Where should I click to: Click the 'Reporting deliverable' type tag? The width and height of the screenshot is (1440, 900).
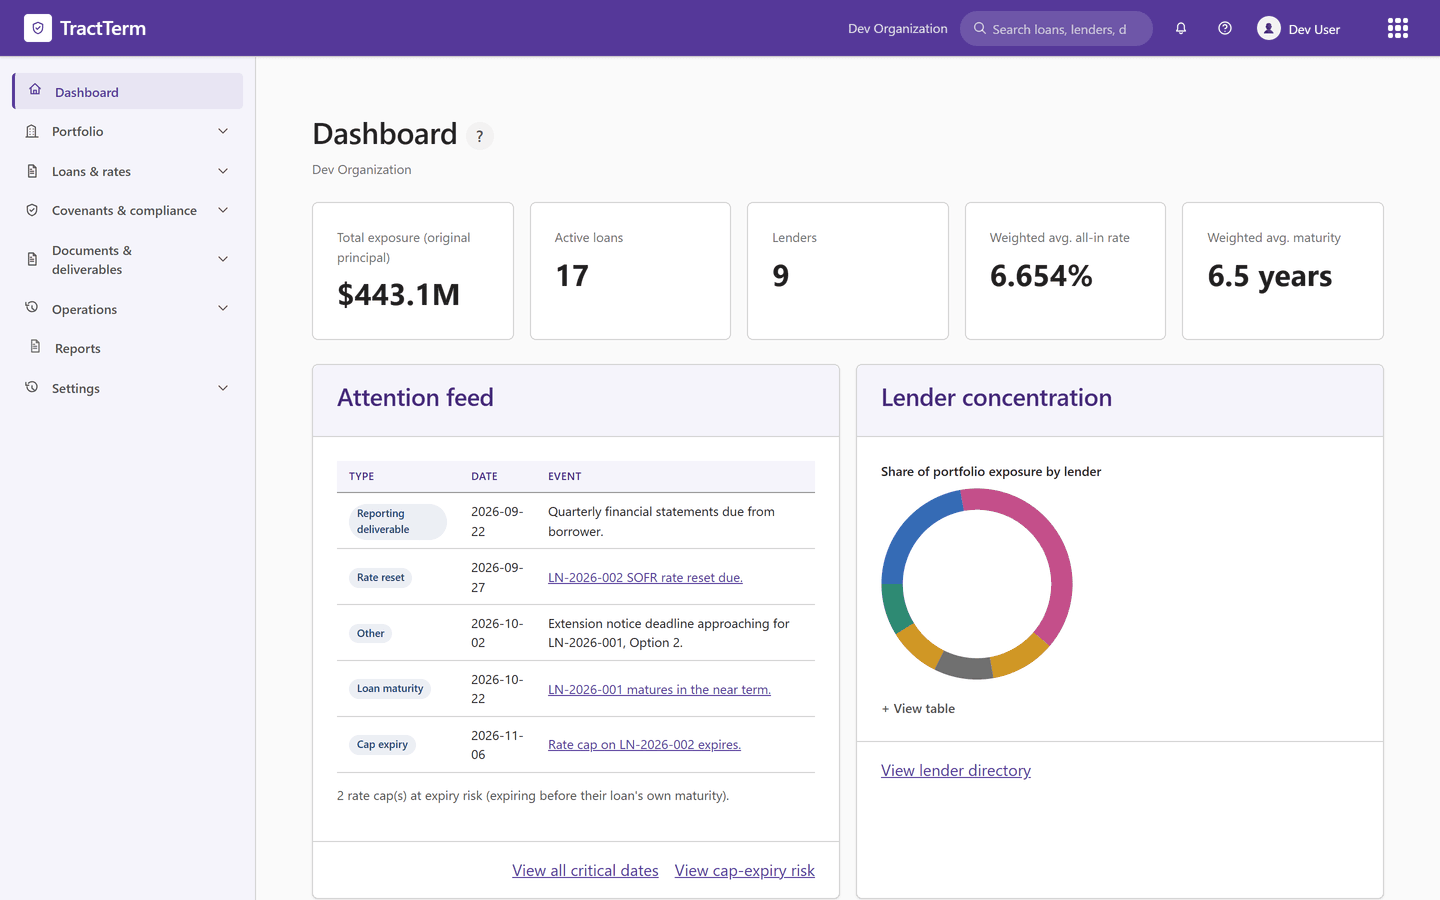(397, 521)
